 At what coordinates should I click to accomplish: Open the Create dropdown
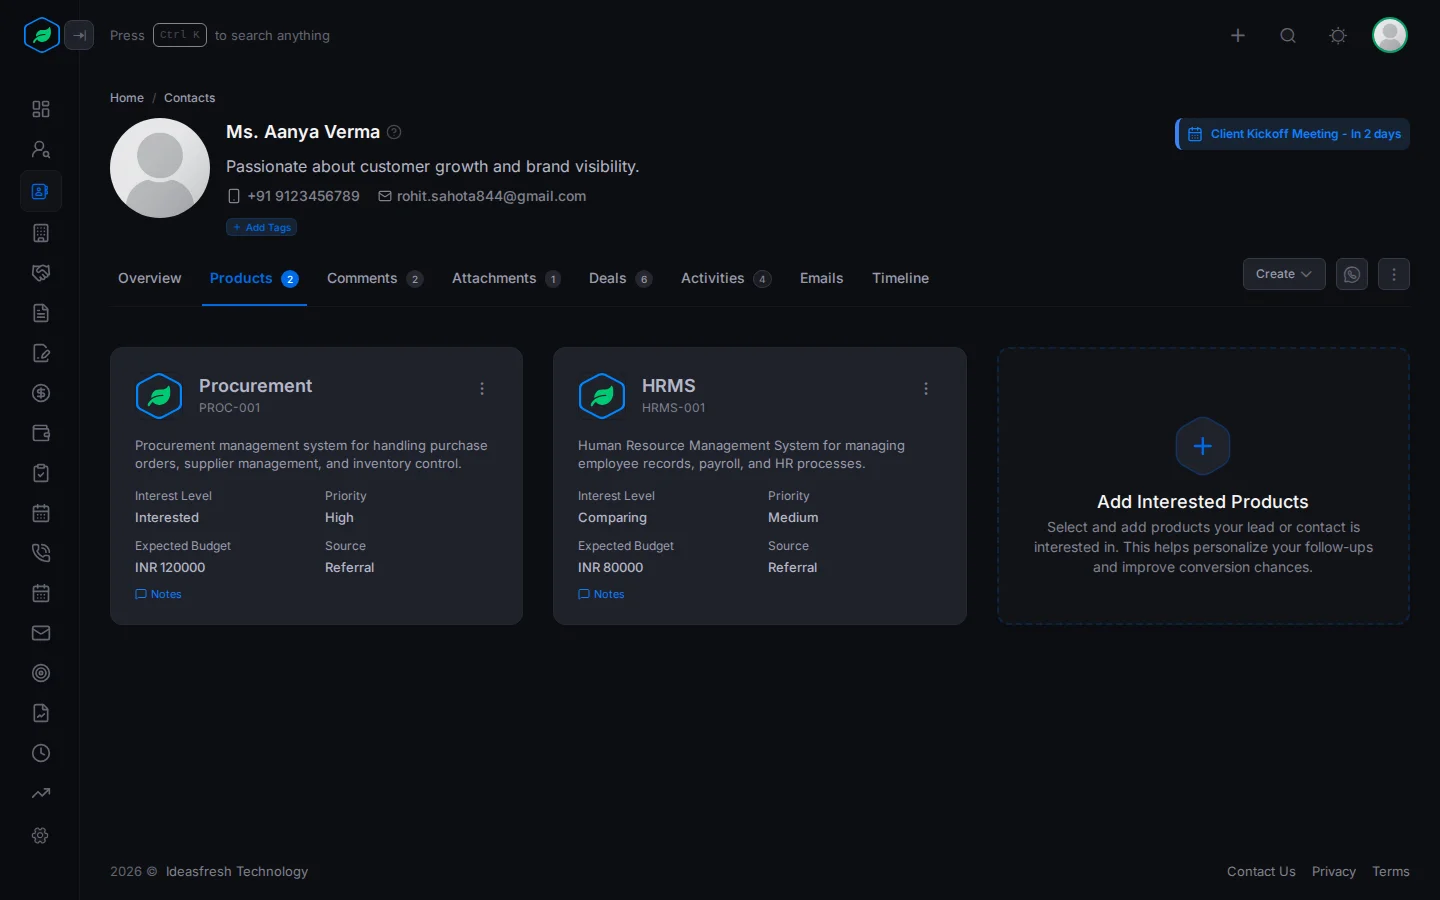pyautogui.click(x=1284, y=274)
